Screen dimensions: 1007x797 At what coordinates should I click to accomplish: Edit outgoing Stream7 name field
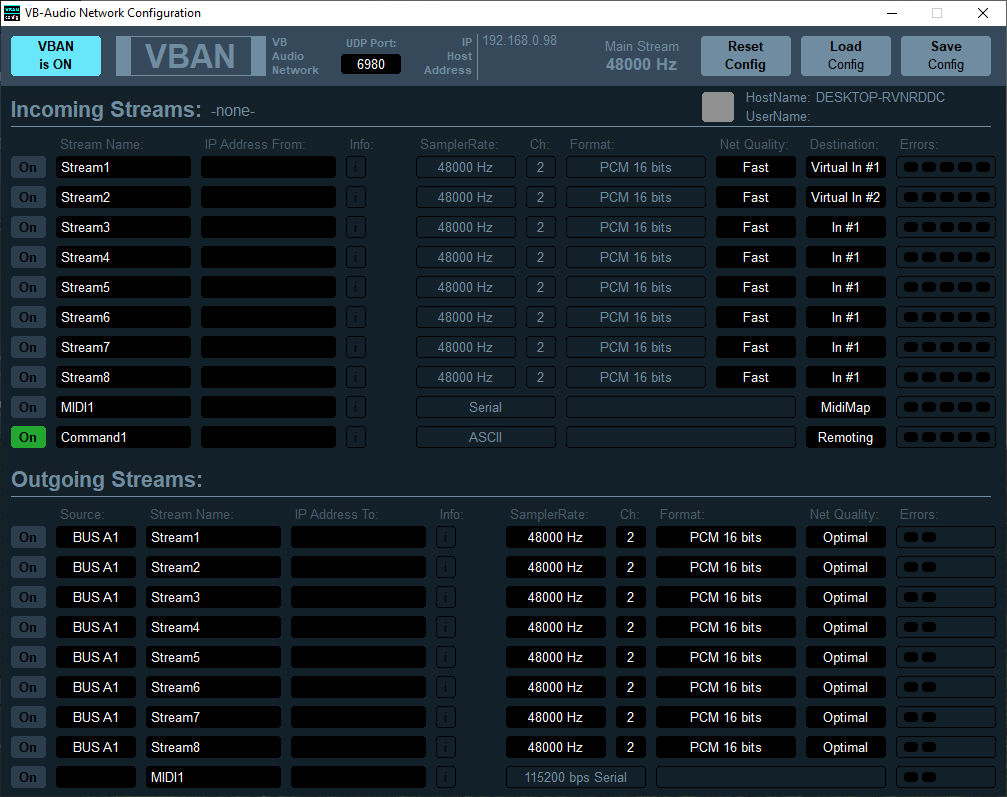click(213, 717)
